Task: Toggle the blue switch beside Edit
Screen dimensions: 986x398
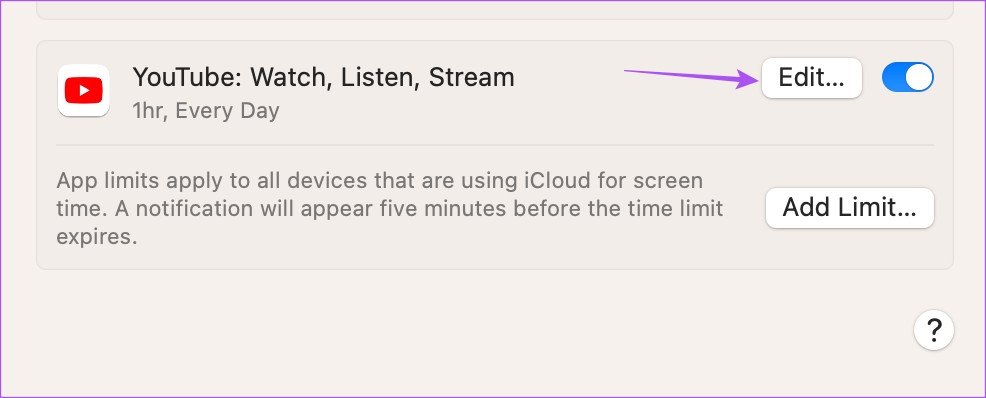Action: 907,77
